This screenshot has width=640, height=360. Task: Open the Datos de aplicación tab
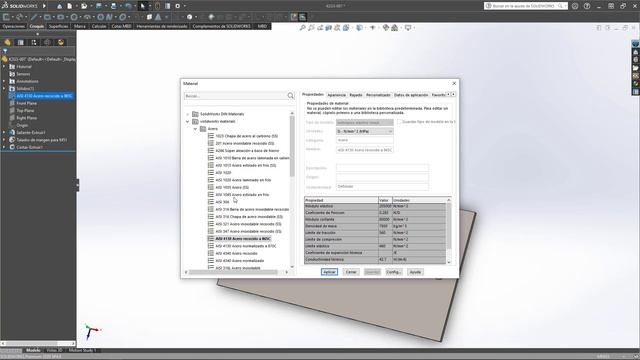(x=411, y=95)
